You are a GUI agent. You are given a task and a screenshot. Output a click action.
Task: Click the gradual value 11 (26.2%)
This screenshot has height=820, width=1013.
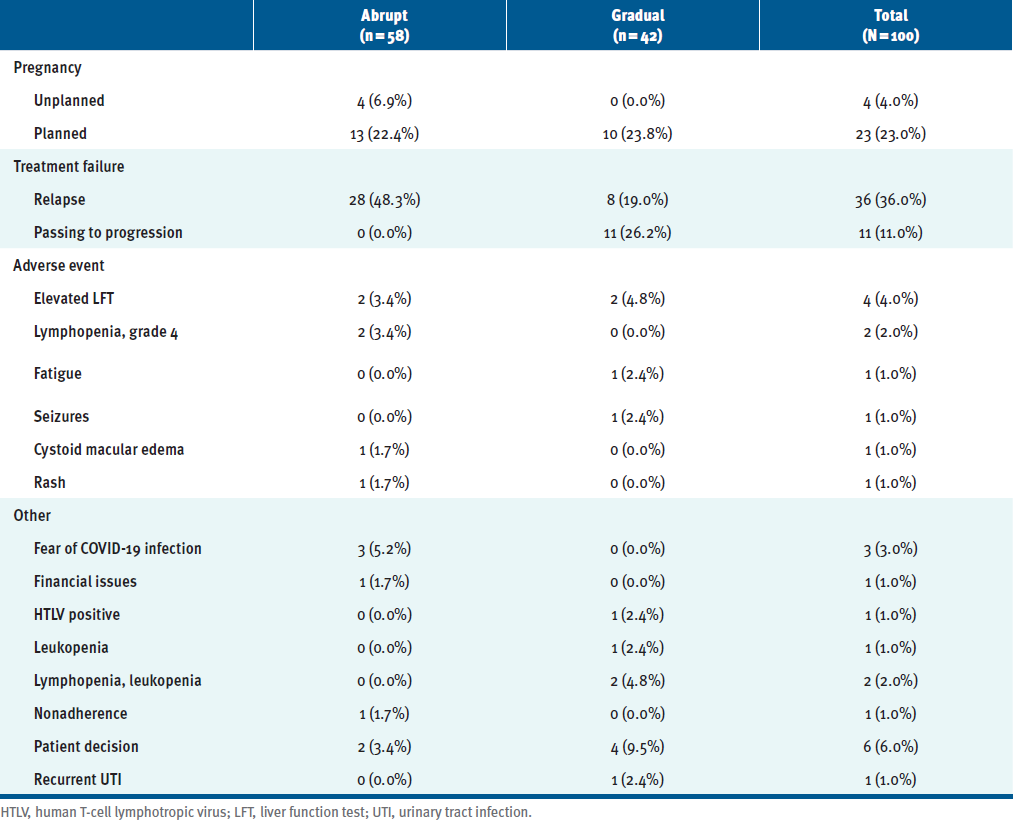tap(638, 233)
